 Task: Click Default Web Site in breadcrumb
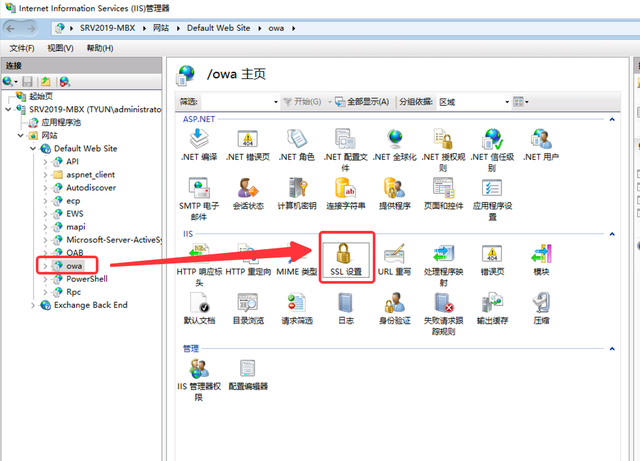[218, 28]
